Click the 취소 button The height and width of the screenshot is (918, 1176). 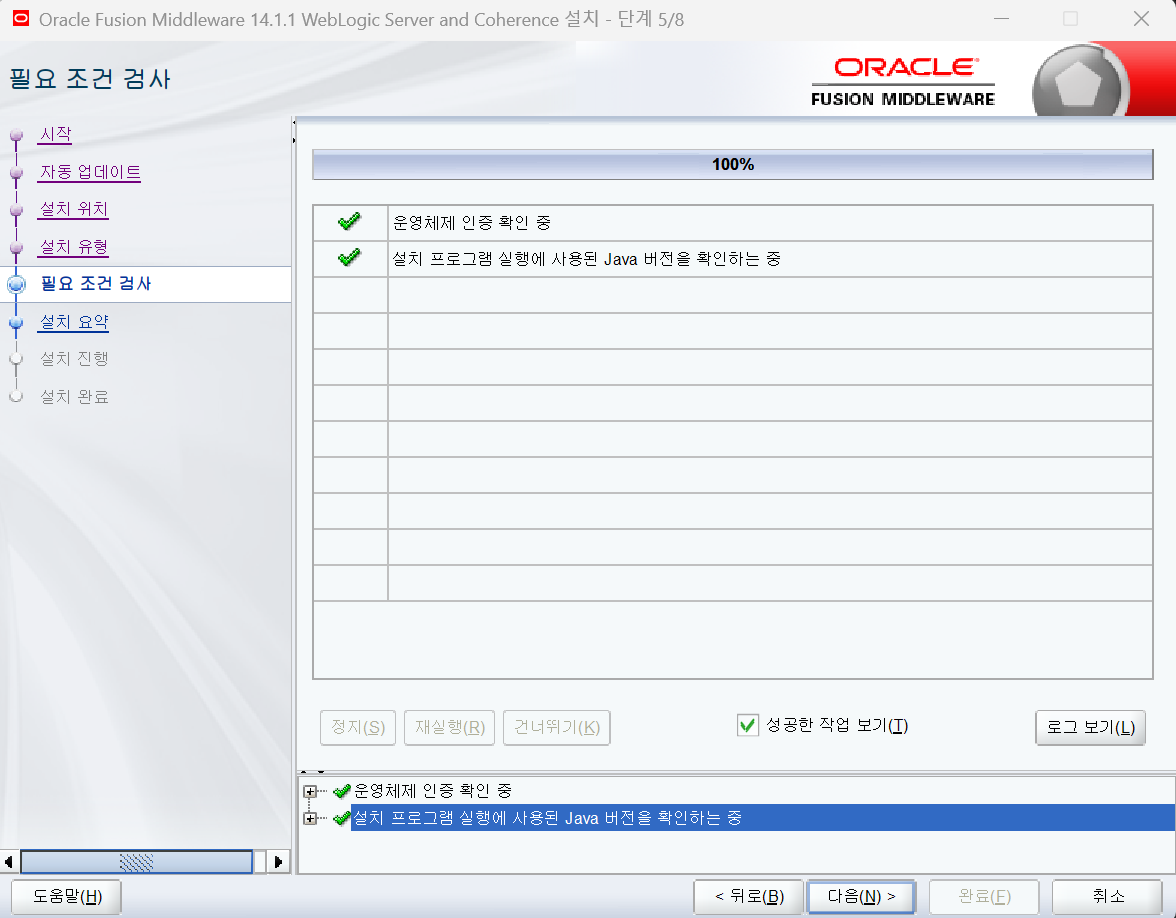point(1108,896)
